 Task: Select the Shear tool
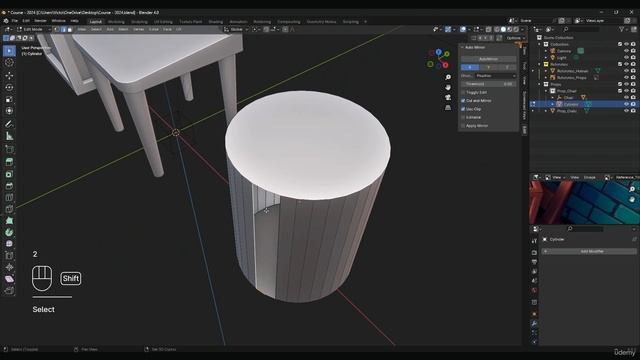(9, 279)
